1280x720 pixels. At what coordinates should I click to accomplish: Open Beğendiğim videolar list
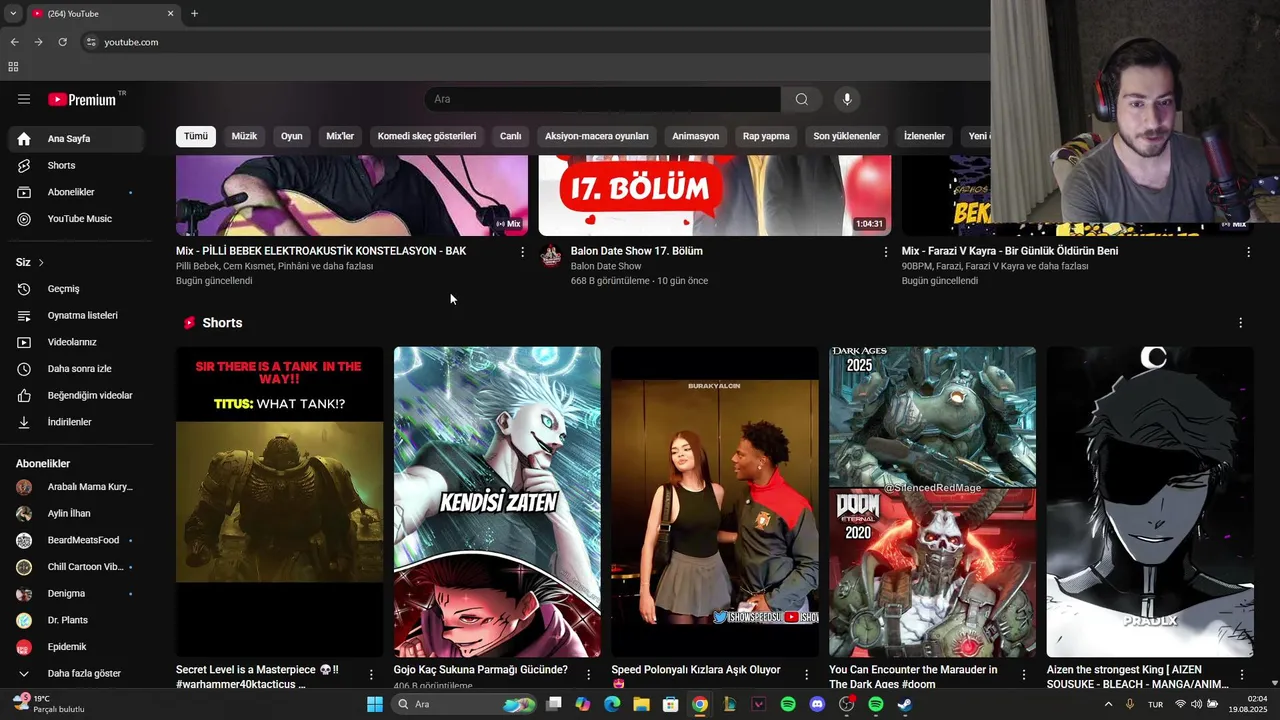(x=77, y=395)
